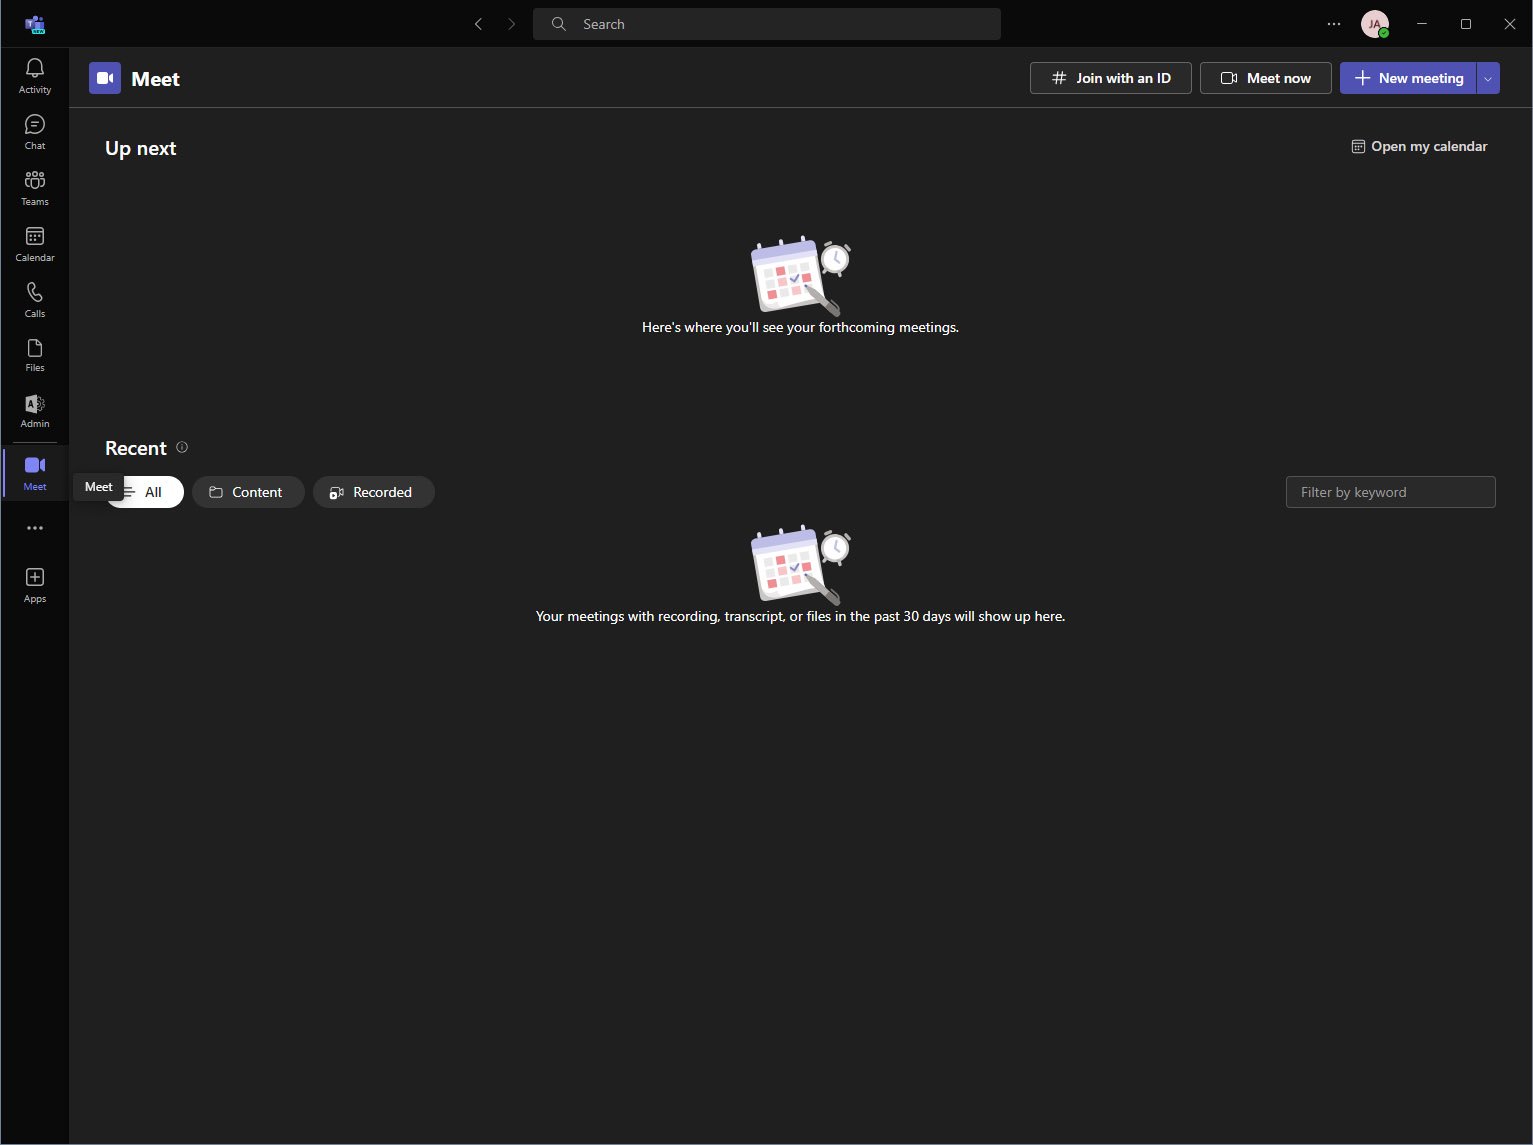Open the Activity feed
Image resolution: width=1533 pixels, height=1145 pixels.
point(35,76)
